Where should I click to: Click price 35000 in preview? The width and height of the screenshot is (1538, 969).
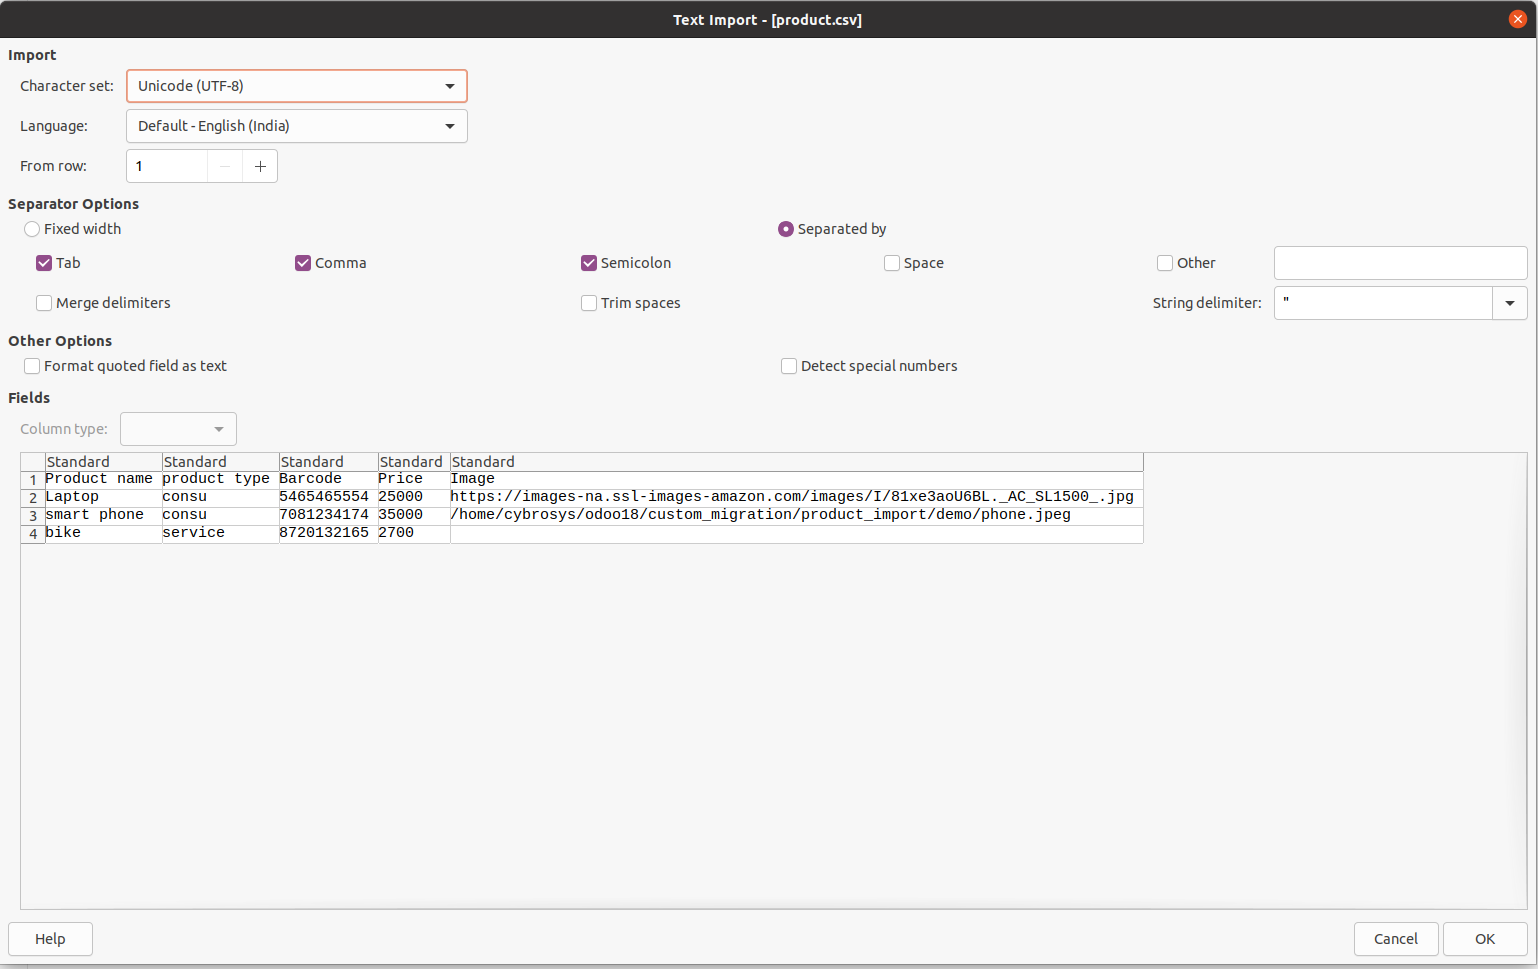(x=413, y=515)
